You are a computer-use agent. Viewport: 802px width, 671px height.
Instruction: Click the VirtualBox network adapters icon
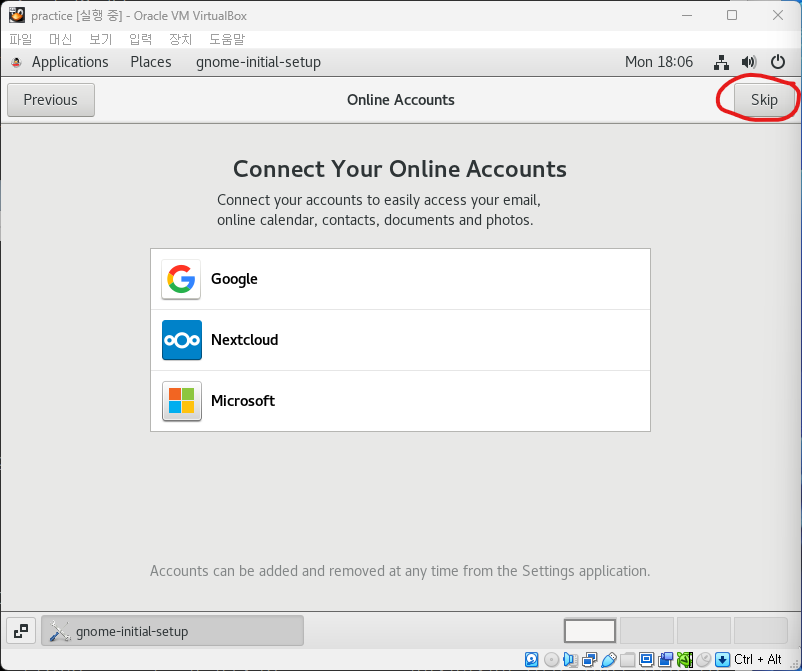[590, 660]
